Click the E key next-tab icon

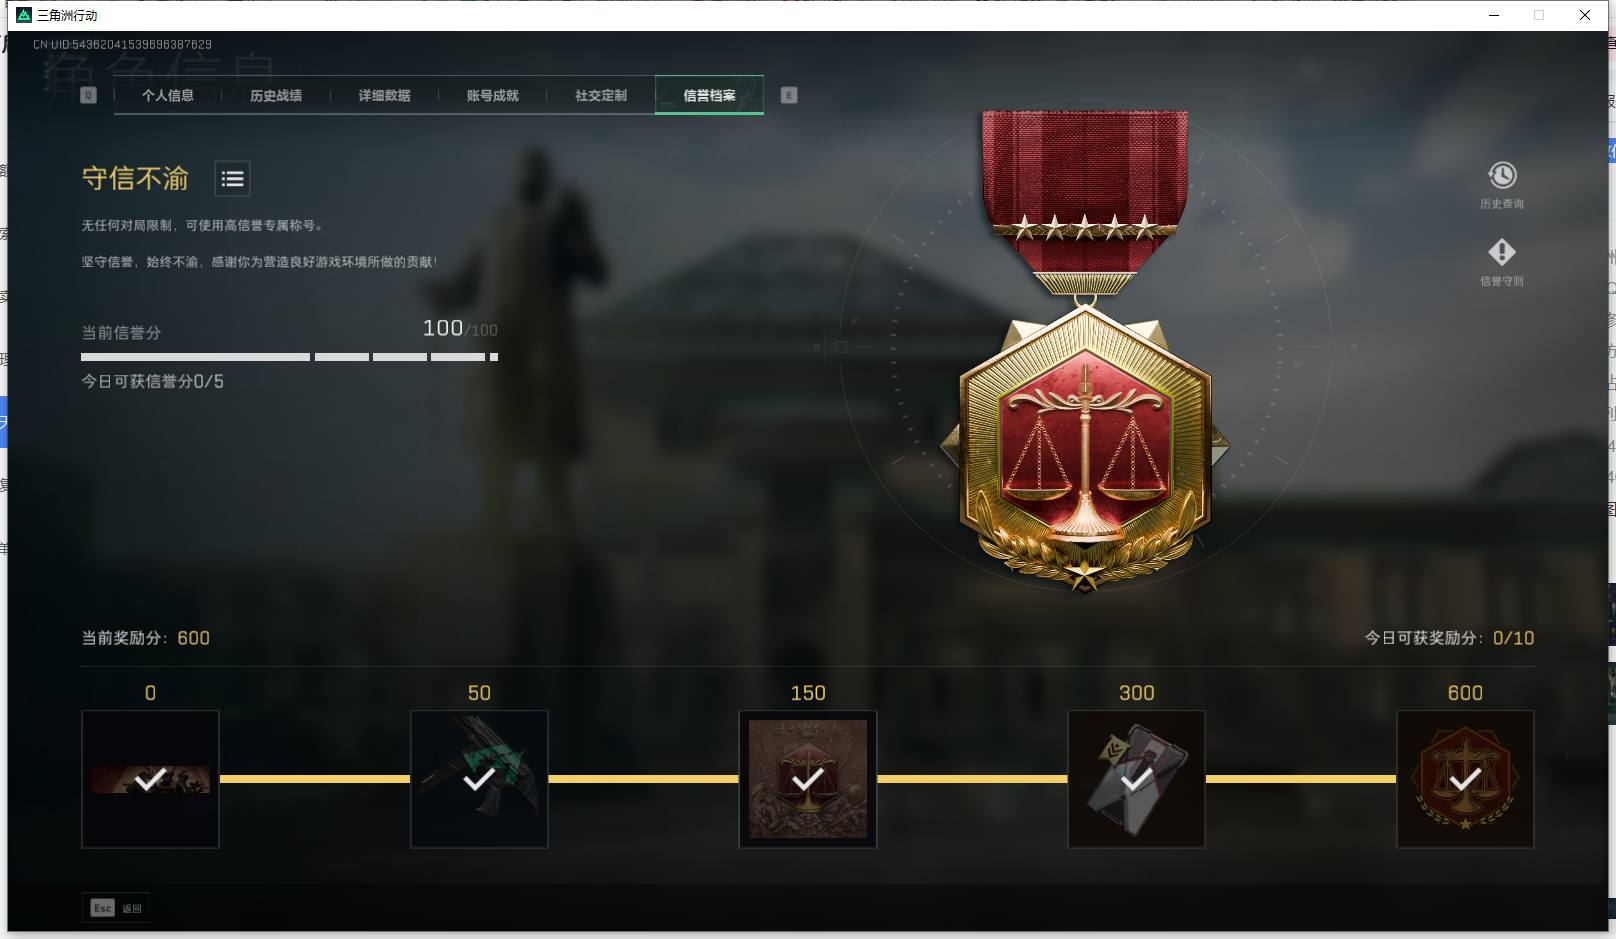(x=789, y=95)
